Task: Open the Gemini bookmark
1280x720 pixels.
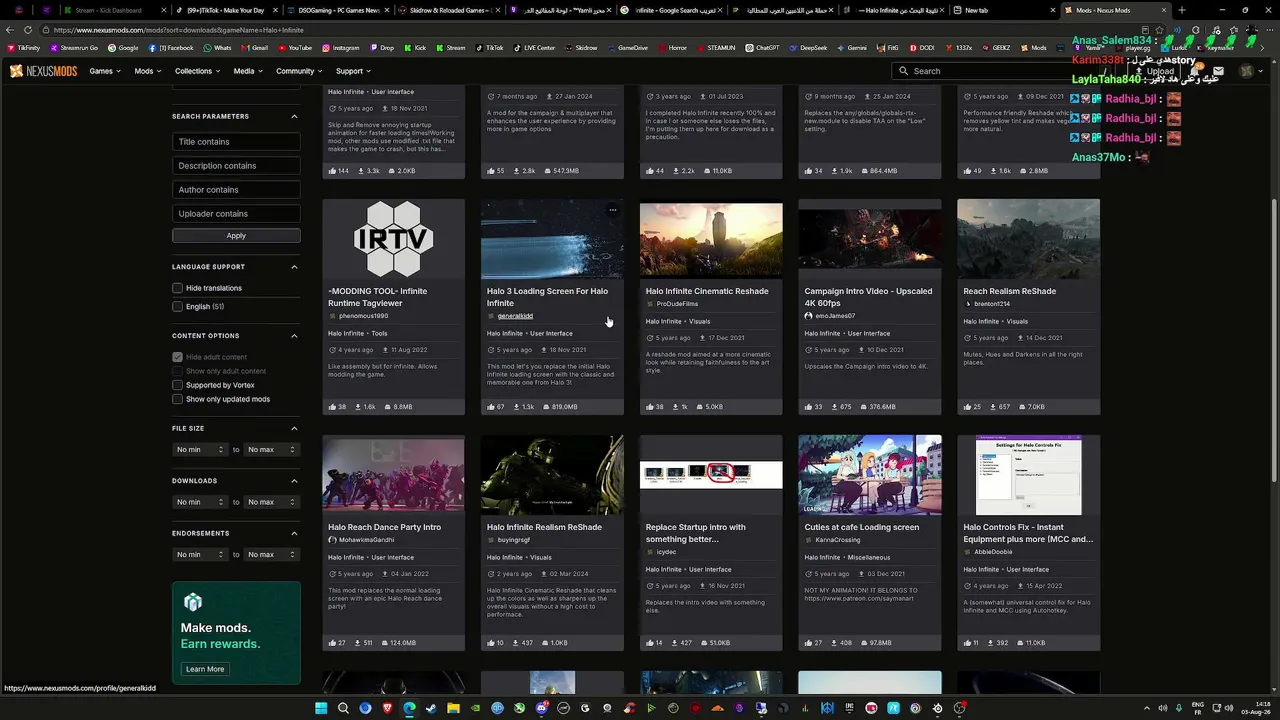Action: point(851,48)
